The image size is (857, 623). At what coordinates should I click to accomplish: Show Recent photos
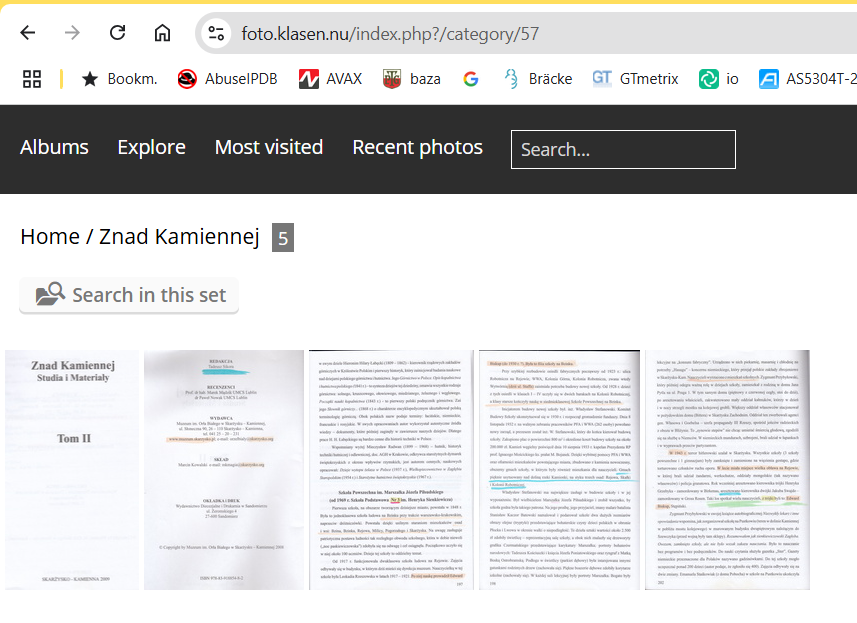pos(418,148)
